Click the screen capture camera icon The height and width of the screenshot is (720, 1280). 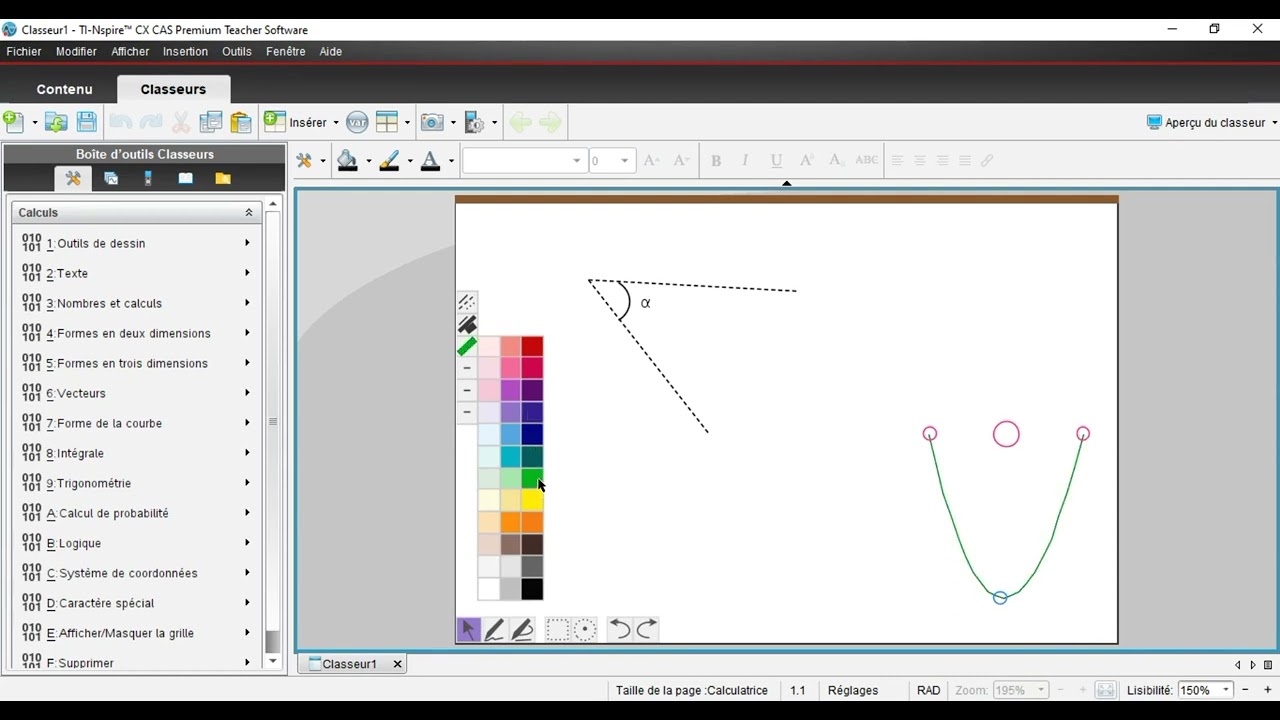[432, 122]
